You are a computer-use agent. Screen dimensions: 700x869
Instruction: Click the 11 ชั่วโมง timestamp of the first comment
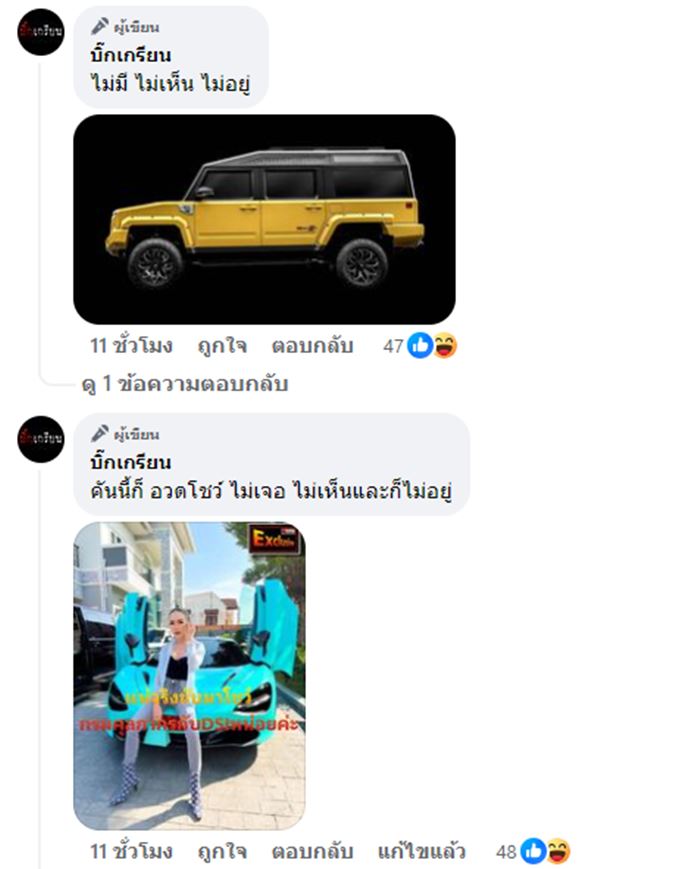(131, 346)
